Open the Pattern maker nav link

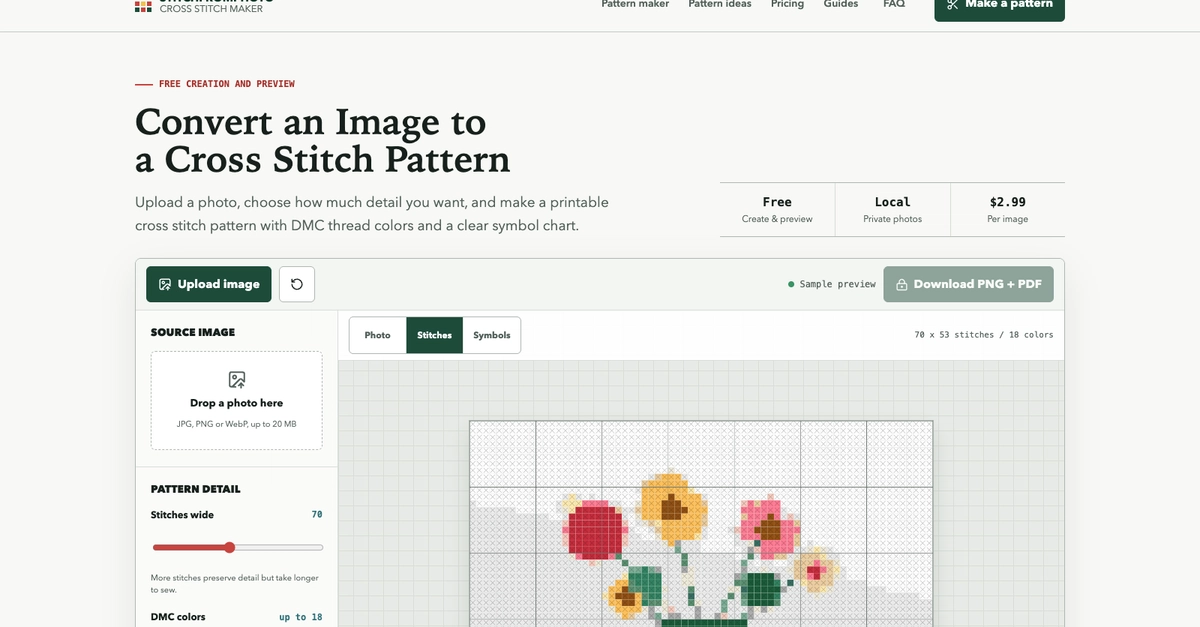point(635,4)
